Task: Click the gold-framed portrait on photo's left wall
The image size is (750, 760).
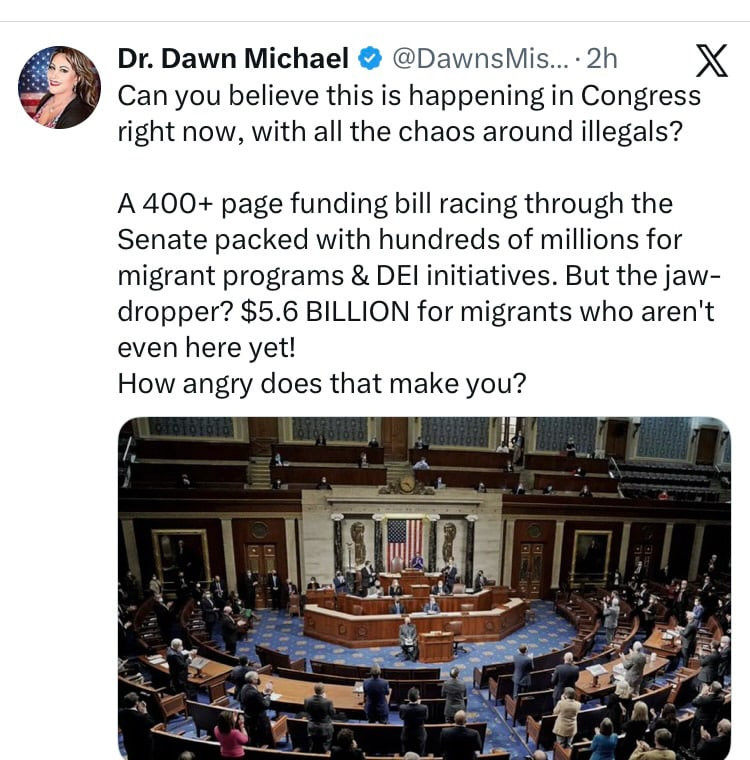Action: (180, 556)
